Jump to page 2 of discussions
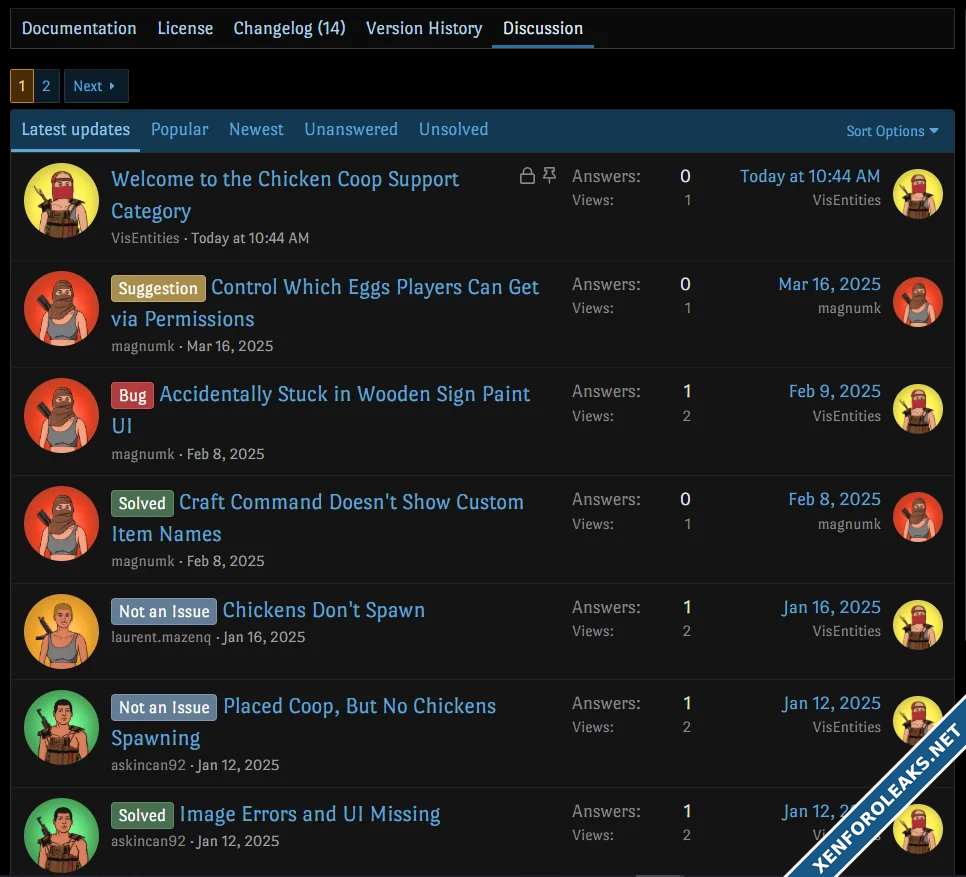 click(x=46, y=86)
